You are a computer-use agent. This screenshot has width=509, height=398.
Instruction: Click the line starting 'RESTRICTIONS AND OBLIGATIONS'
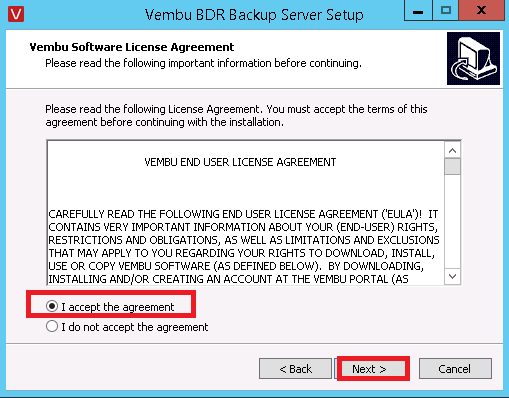pyautogui.click(x=244, y=240)
